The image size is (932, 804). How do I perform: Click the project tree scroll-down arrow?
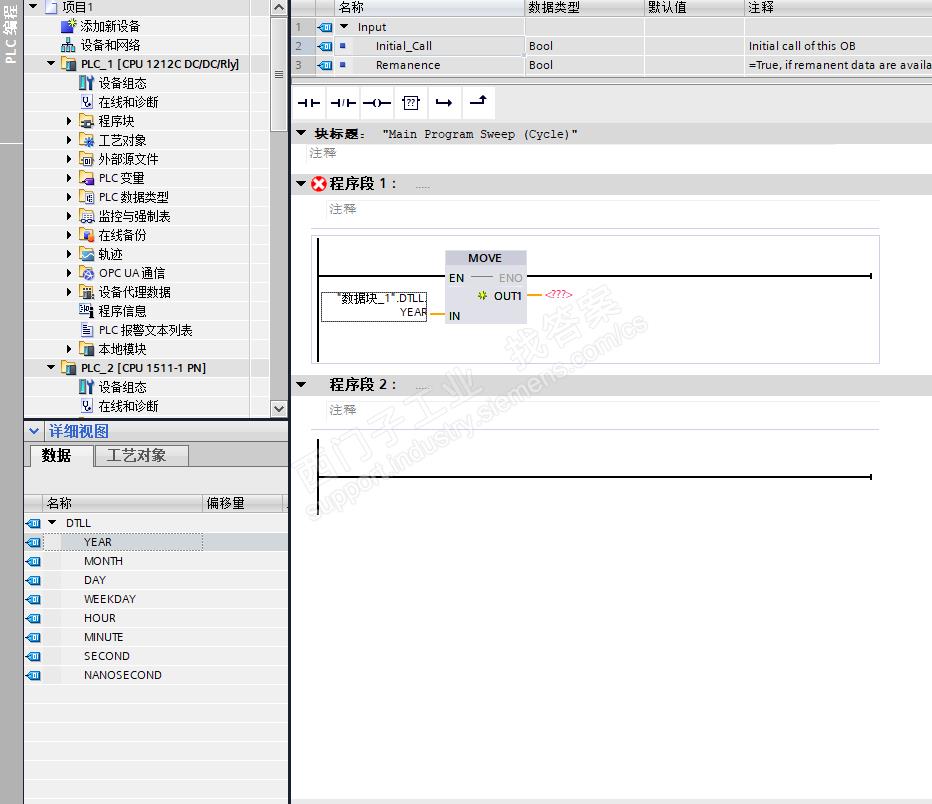279,408
